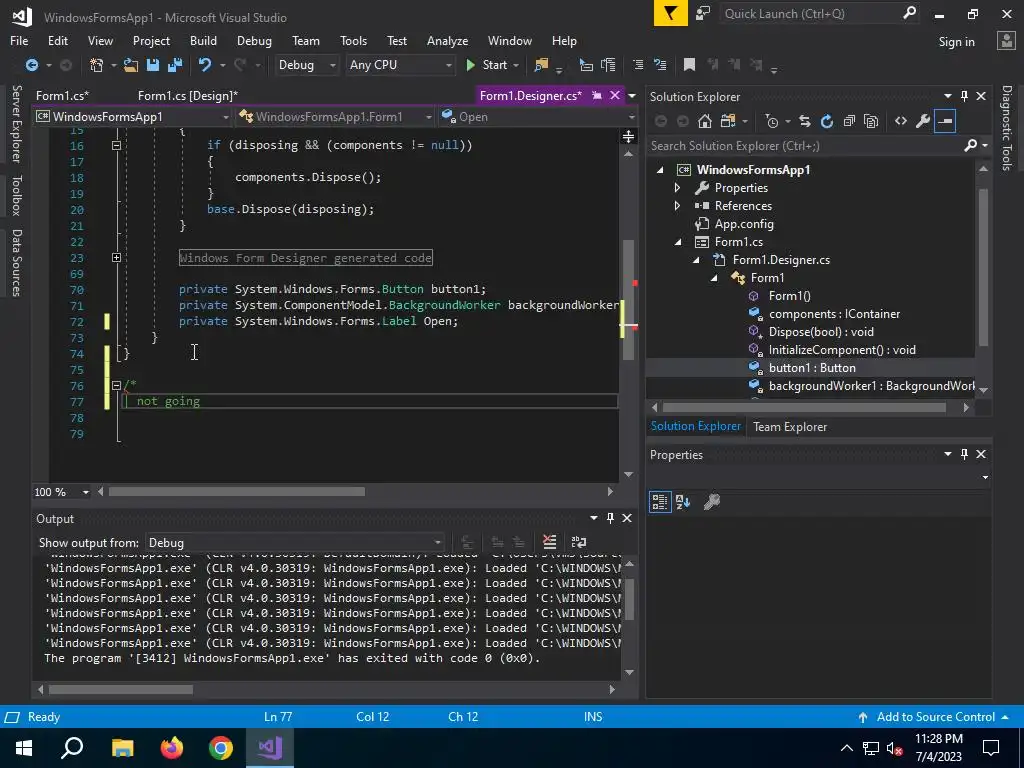1024x768 pixels.
Task: Toggle Preview Selected Items in Solution Explorer
Action: [x=945, y=121]
